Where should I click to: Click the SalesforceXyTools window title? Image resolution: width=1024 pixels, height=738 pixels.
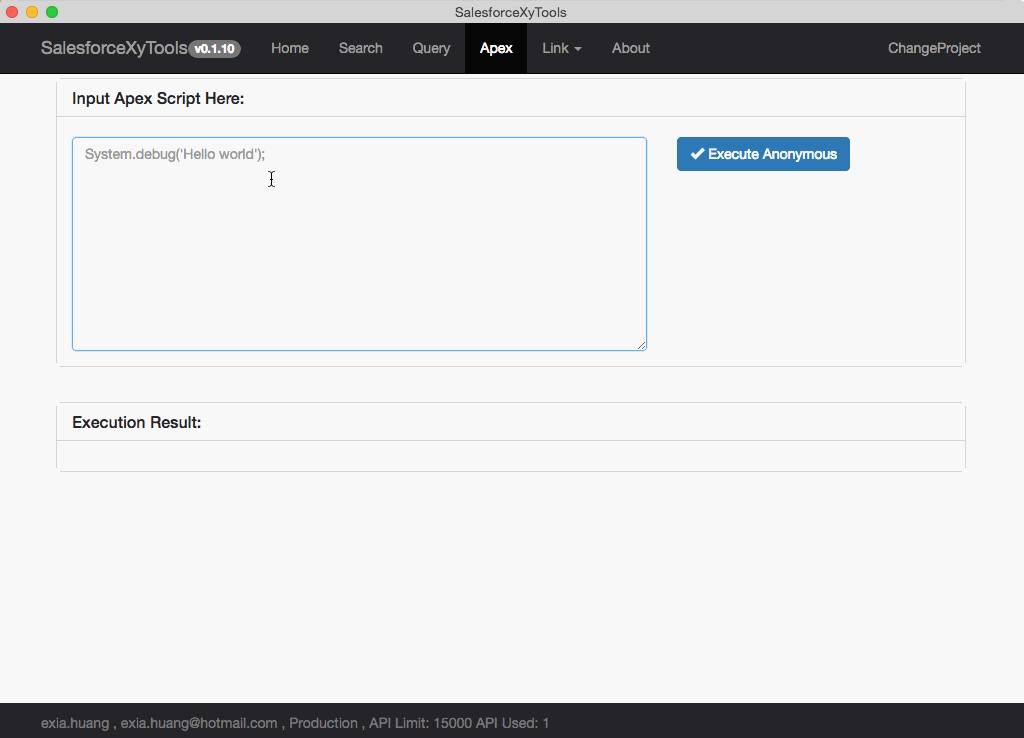511,12
